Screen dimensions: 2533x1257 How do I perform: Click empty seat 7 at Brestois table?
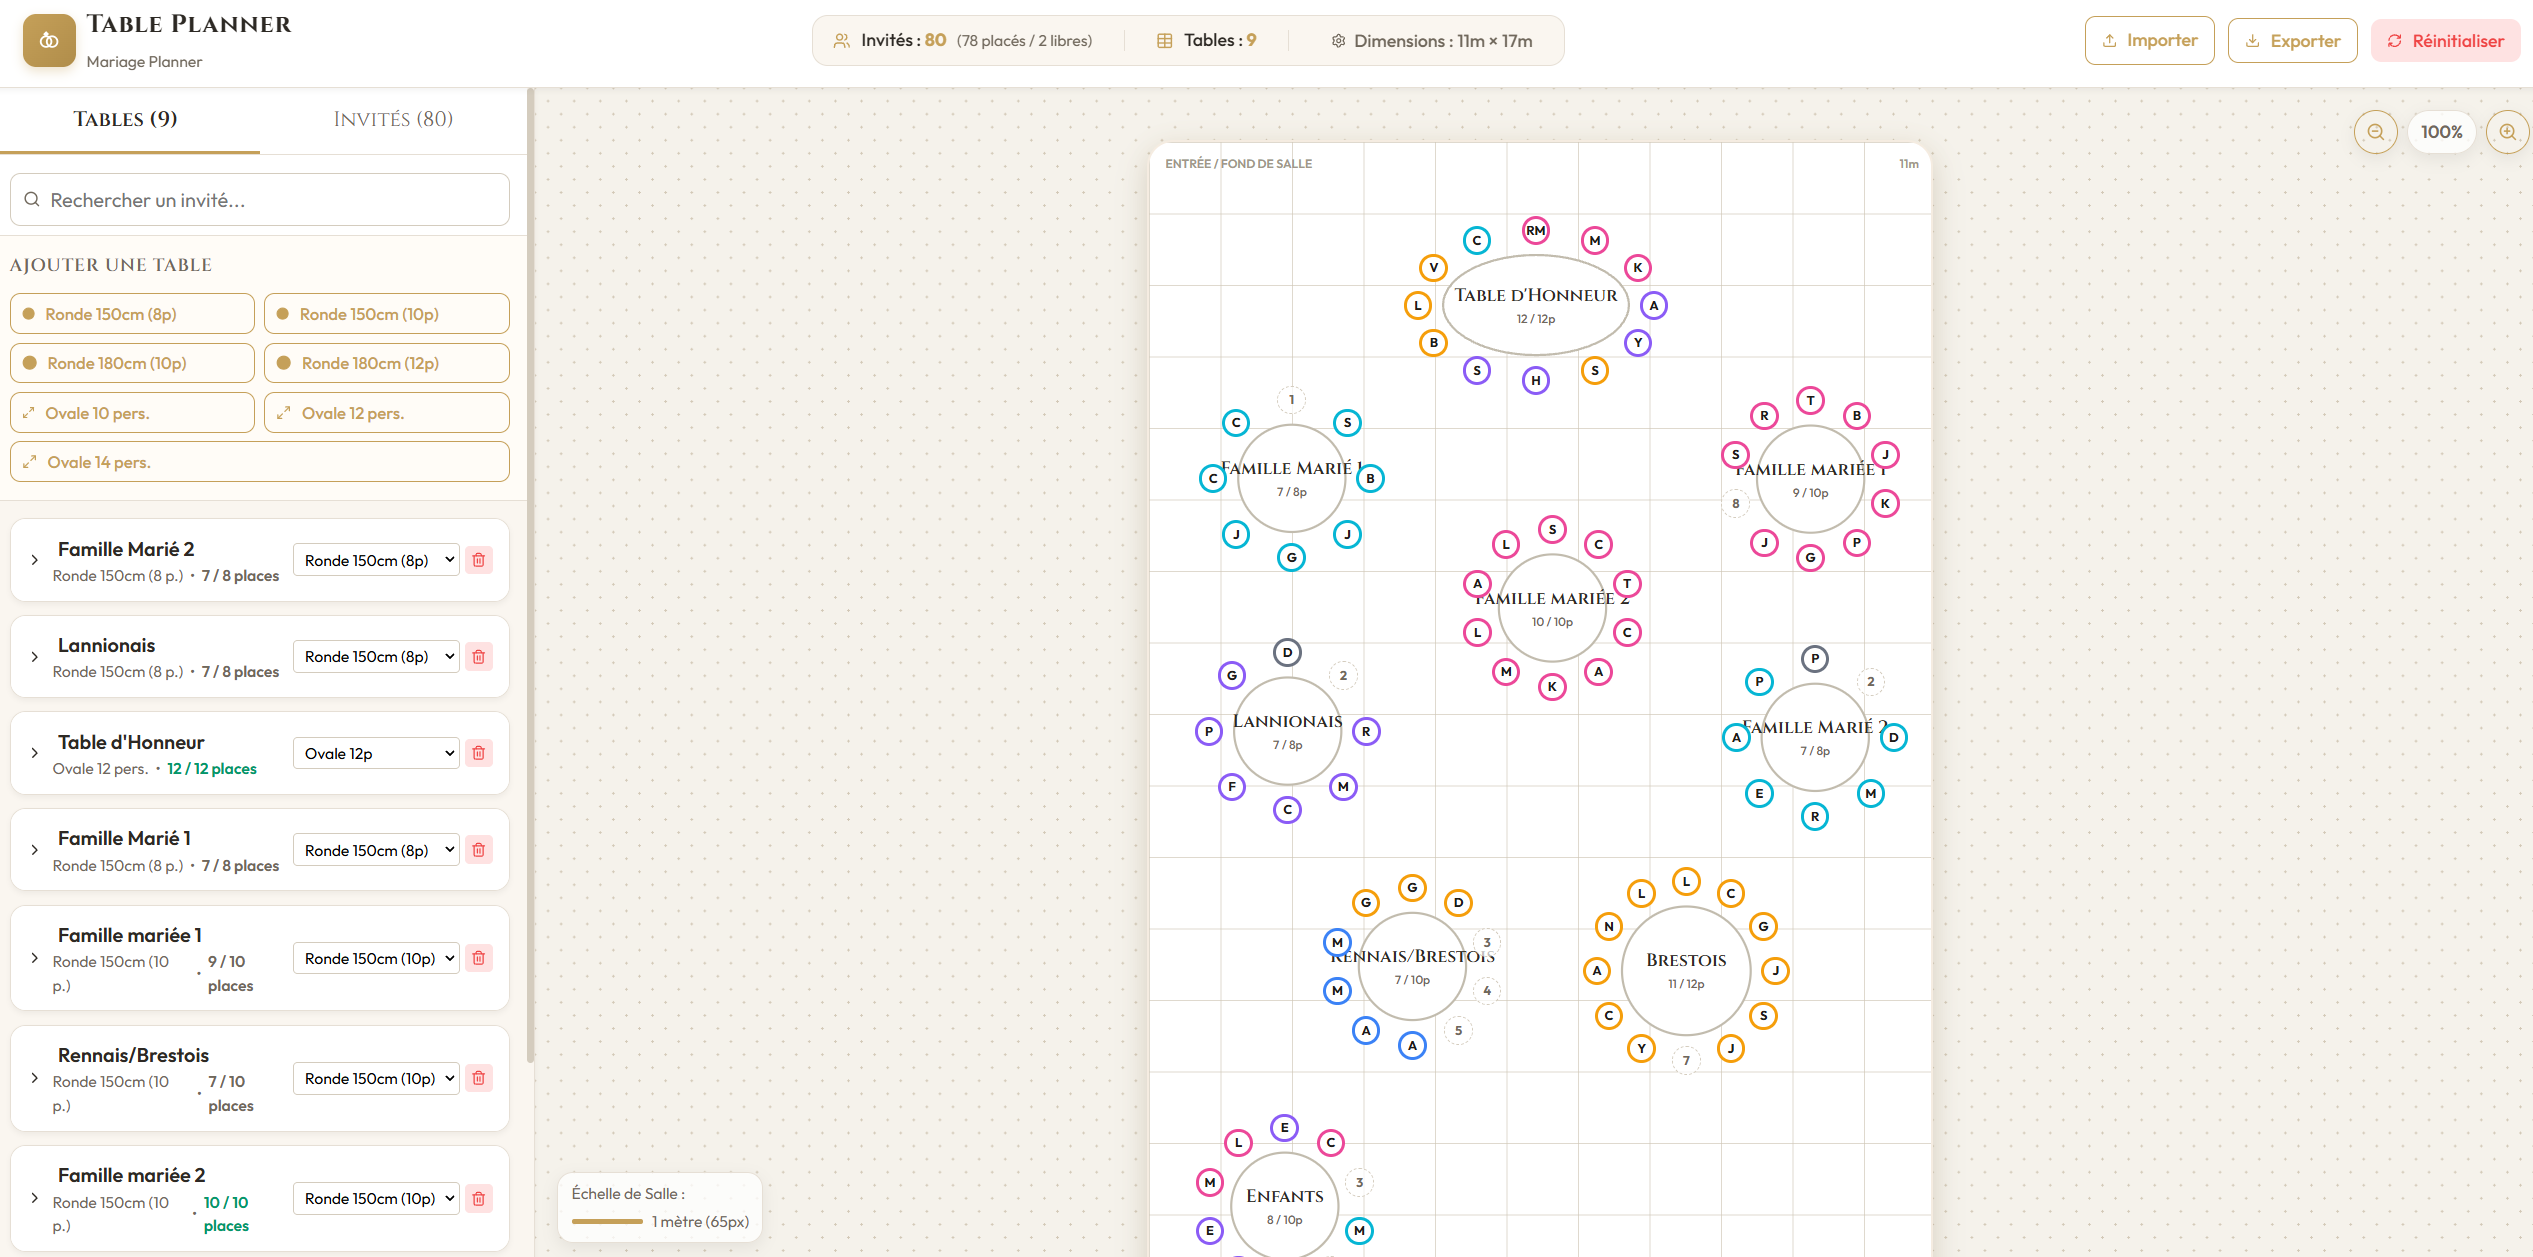pyautogui.click(x=1686, y=1061)
